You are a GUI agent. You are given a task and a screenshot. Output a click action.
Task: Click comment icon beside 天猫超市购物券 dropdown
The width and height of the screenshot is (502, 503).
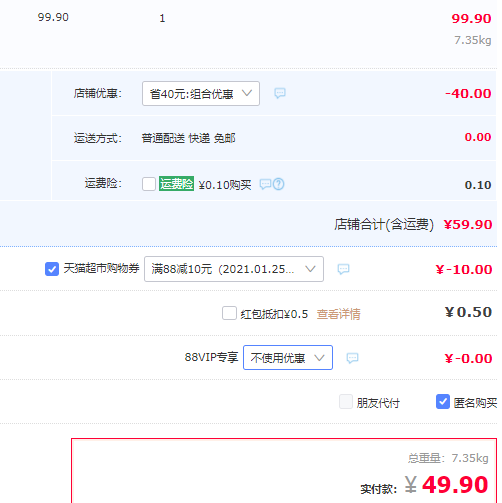point(343,269)
